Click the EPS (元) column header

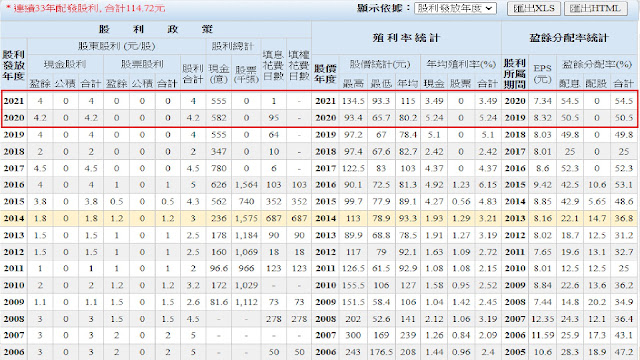(x=542, y=73)
